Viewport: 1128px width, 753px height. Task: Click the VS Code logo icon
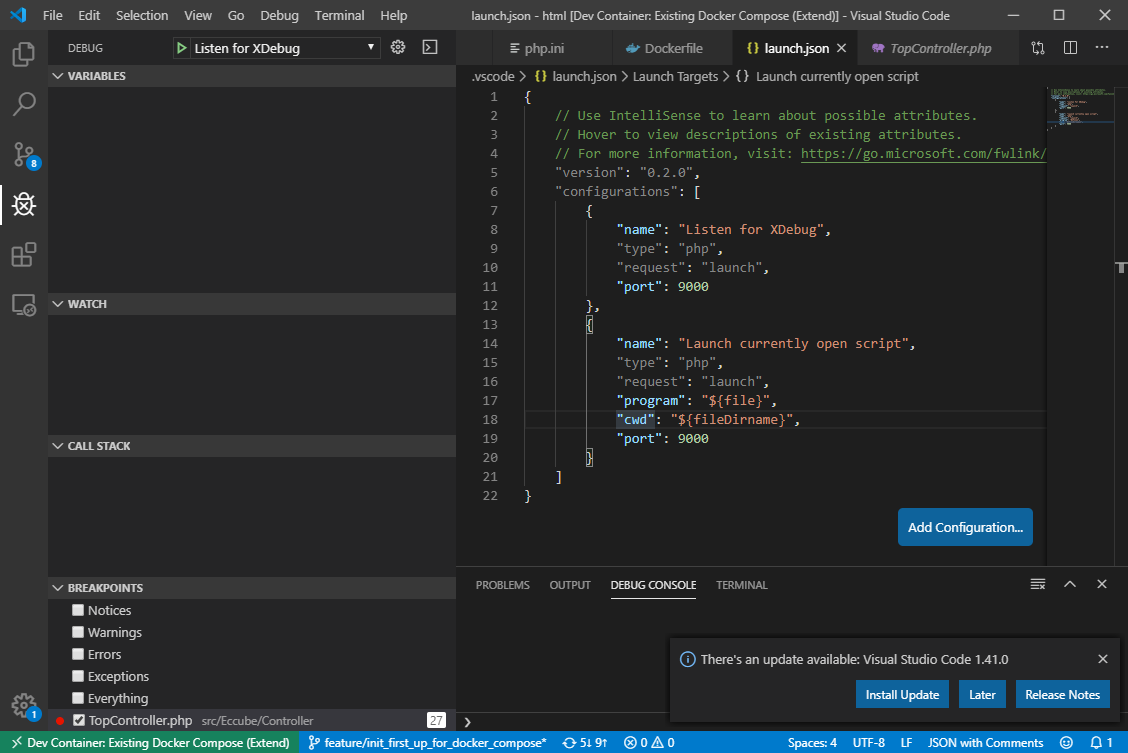coord(18,15)
